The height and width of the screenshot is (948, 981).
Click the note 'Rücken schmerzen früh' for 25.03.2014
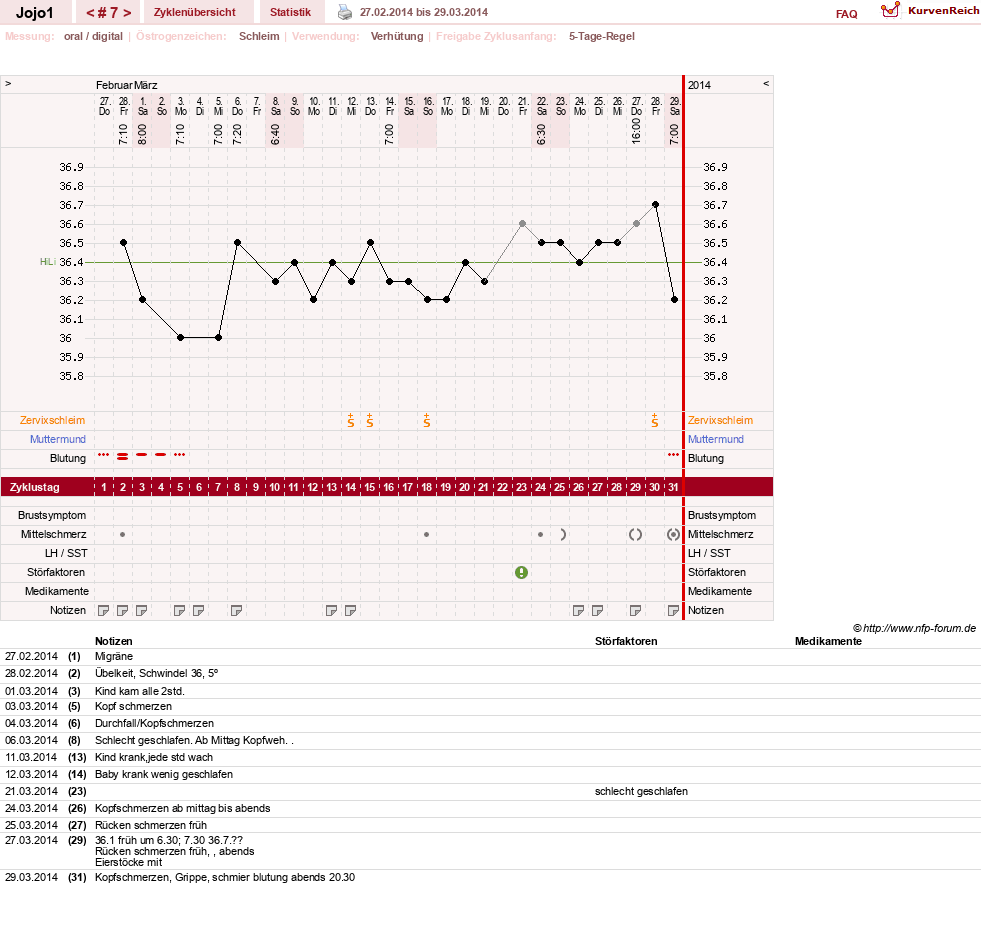coord(151,825)
